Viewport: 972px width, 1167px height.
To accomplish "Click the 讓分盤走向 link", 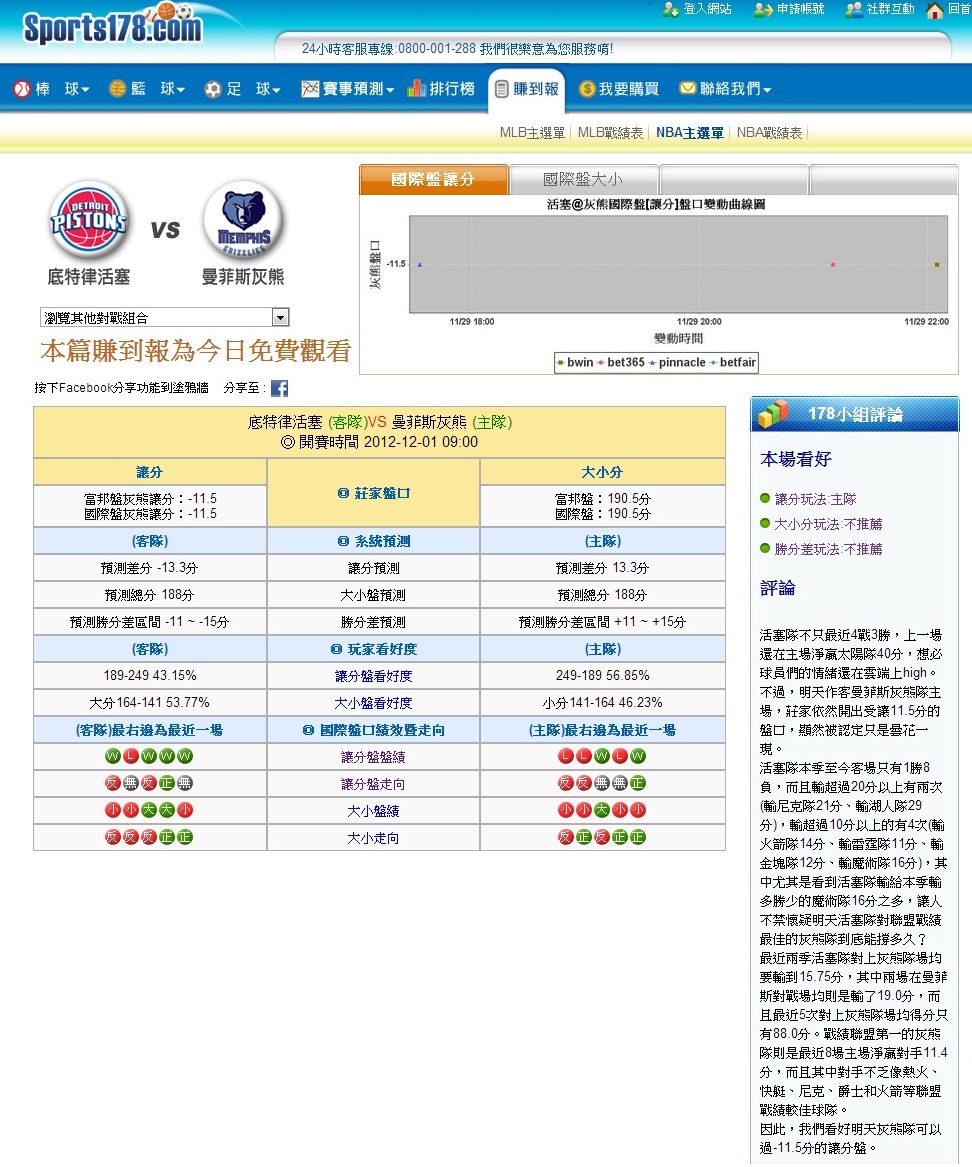I will tap(374, 784).
